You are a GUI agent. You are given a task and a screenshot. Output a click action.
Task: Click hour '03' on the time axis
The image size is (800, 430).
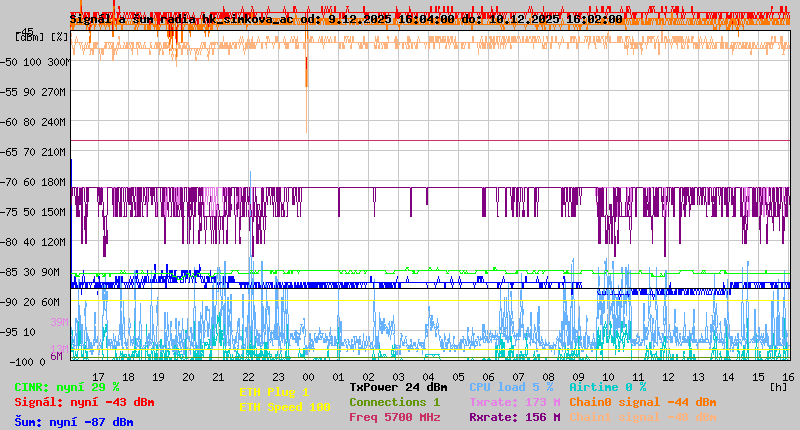click(398, 377)
